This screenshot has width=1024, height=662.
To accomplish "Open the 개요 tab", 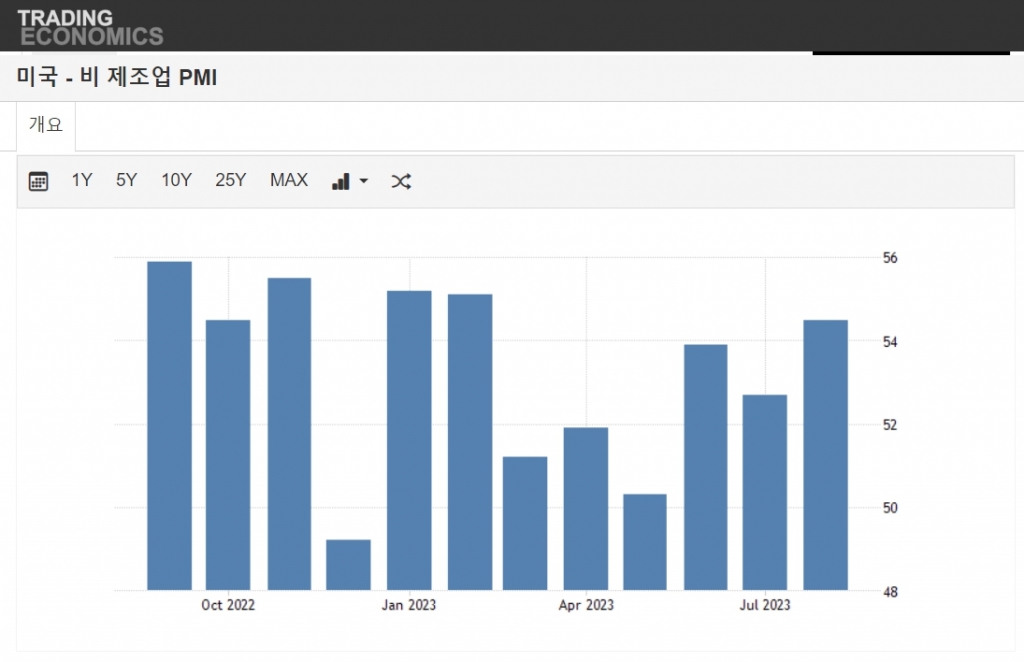I will 46,125.
